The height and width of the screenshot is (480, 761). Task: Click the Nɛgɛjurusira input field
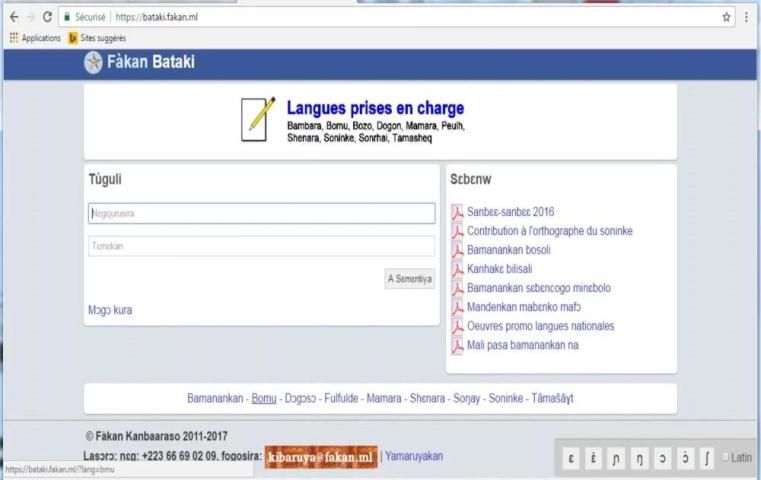click(261, 213)
